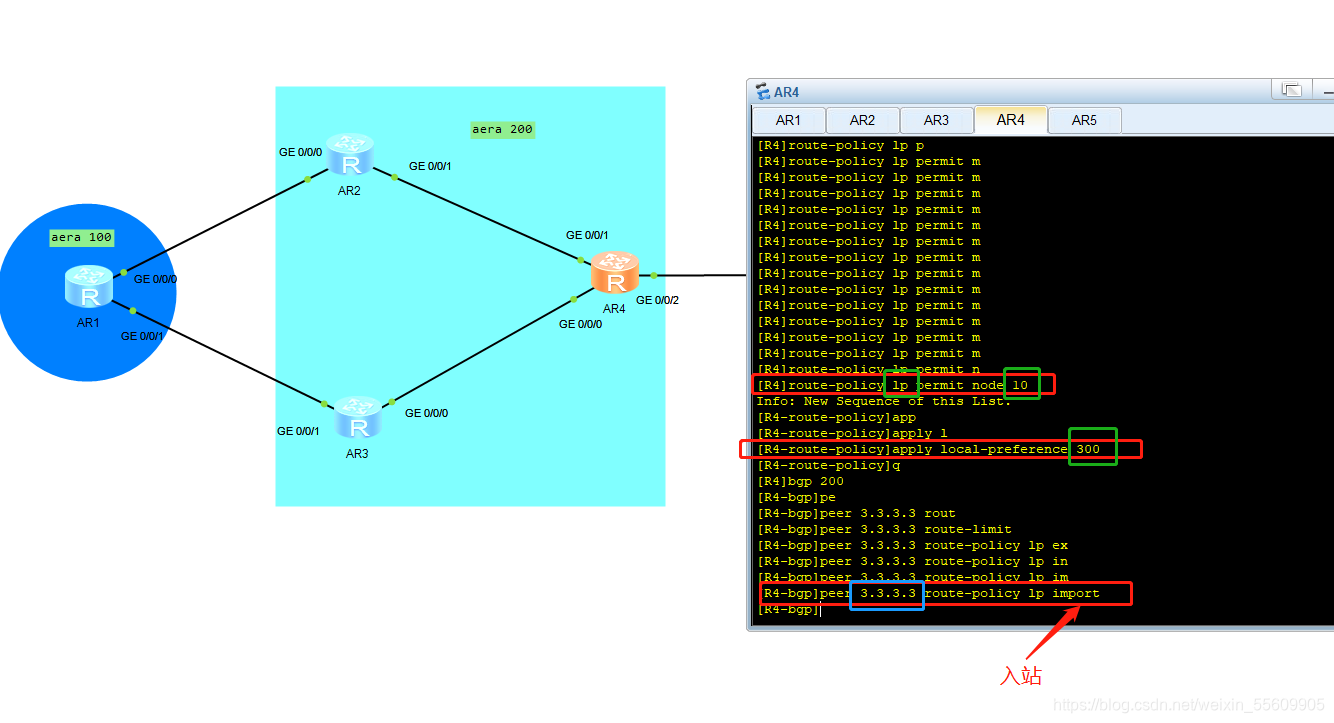Click the line "[R4-route-policy]apply l"
This screenshot has width=1334, height=723.
pyautogui.click(x=852, y=433)
